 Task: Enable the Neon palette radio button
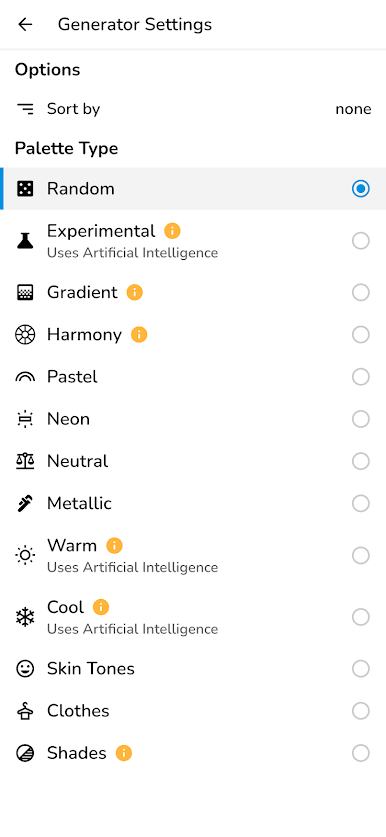tap(361, 419)
